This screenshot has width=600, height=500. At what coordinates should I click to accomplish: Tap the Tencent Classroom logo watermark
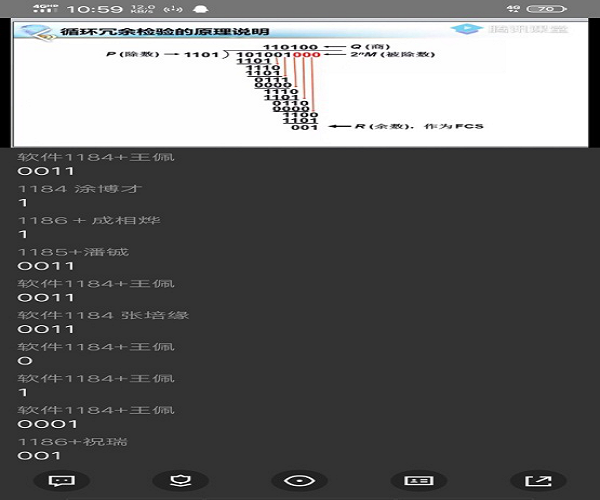pyautogui.click(x=522, y=30)
